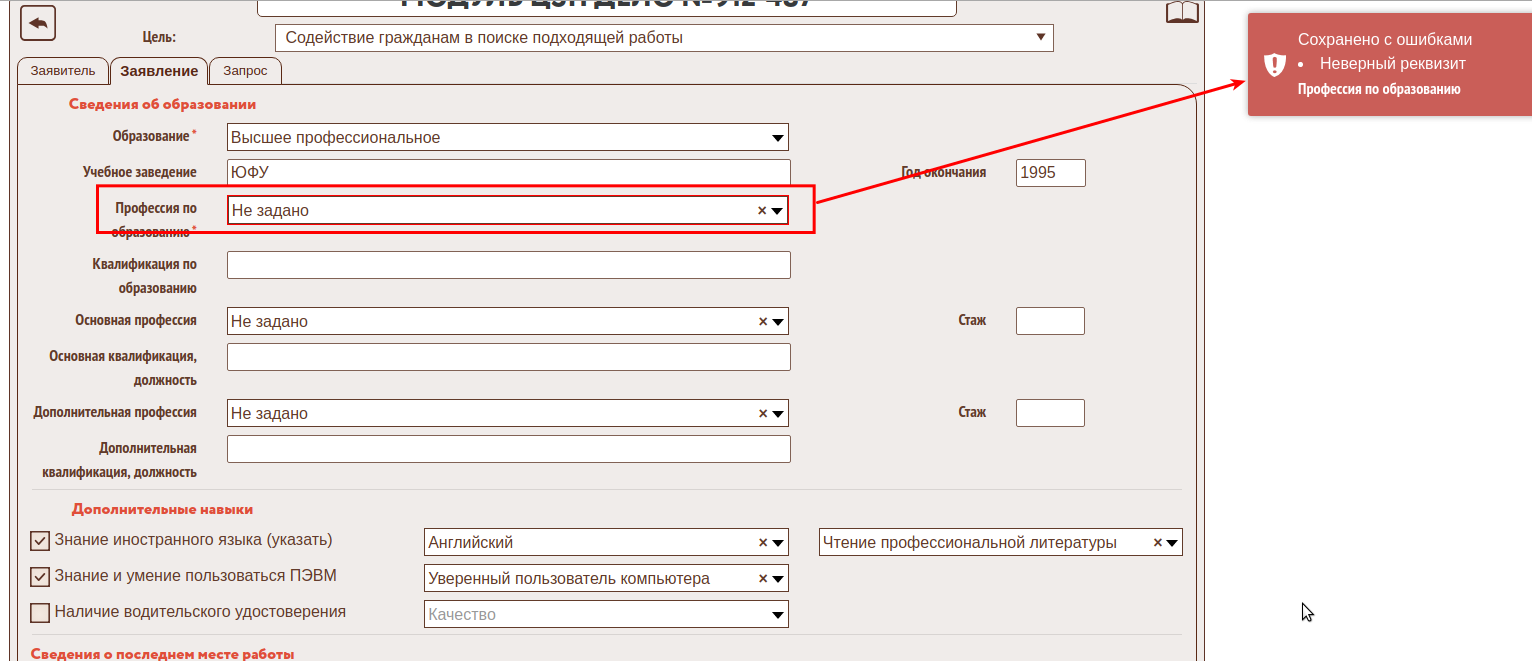Open Чтение профессиональной литературы dropdown arrow
Viewport: 1532px width, 661px height.
click(x=1172, y=543)
